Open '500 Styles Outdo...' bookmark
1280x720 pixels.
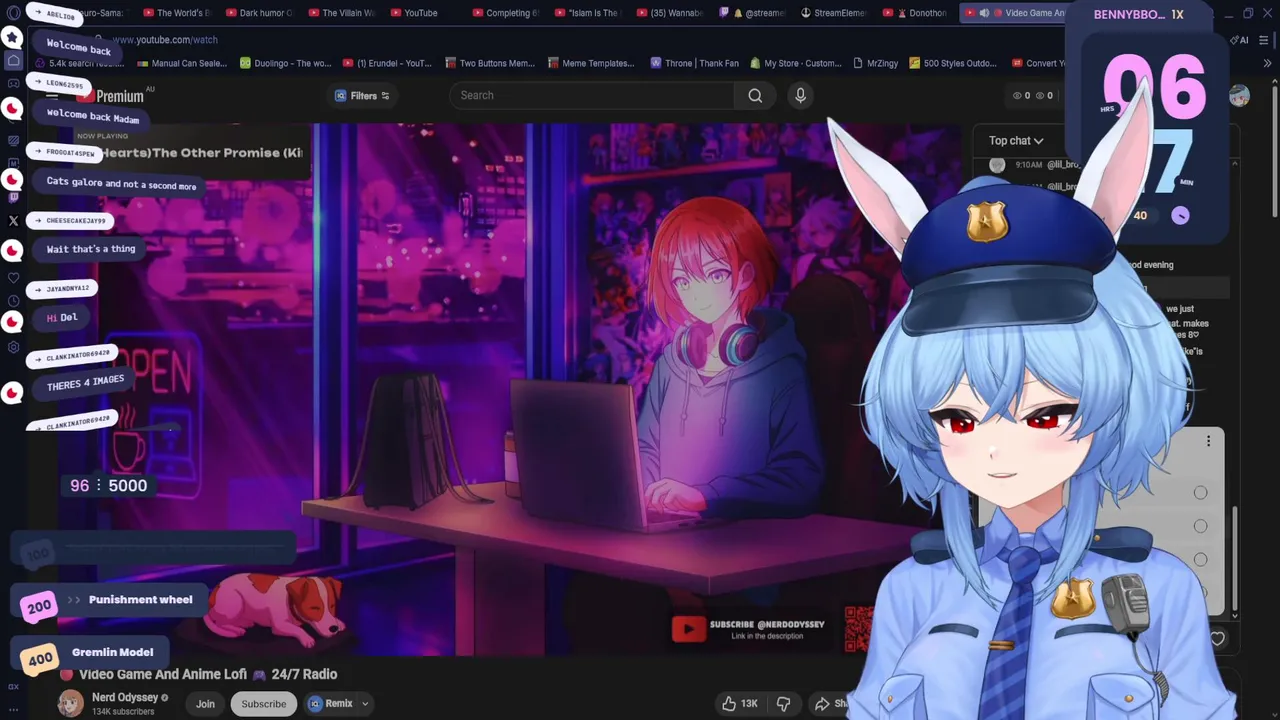(953, 63)
